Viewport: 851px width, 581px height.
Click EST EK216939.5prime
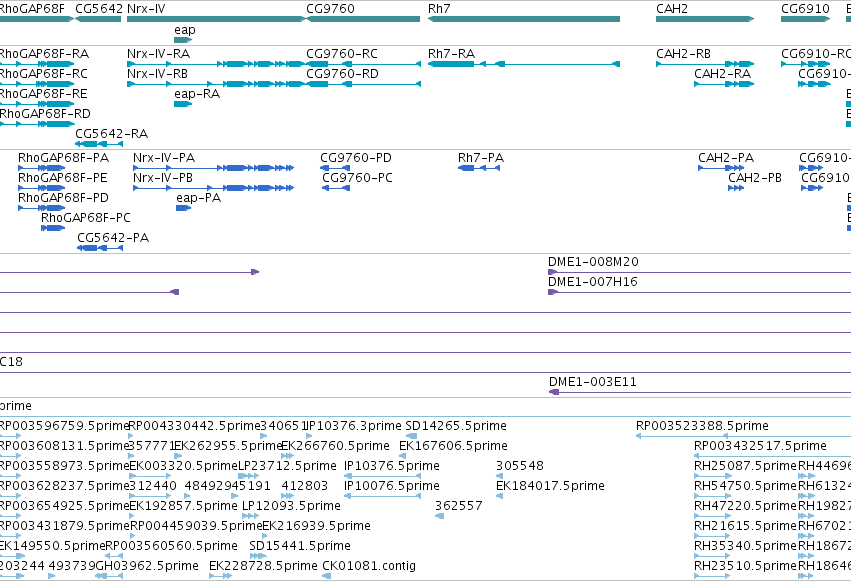(316, 526)
